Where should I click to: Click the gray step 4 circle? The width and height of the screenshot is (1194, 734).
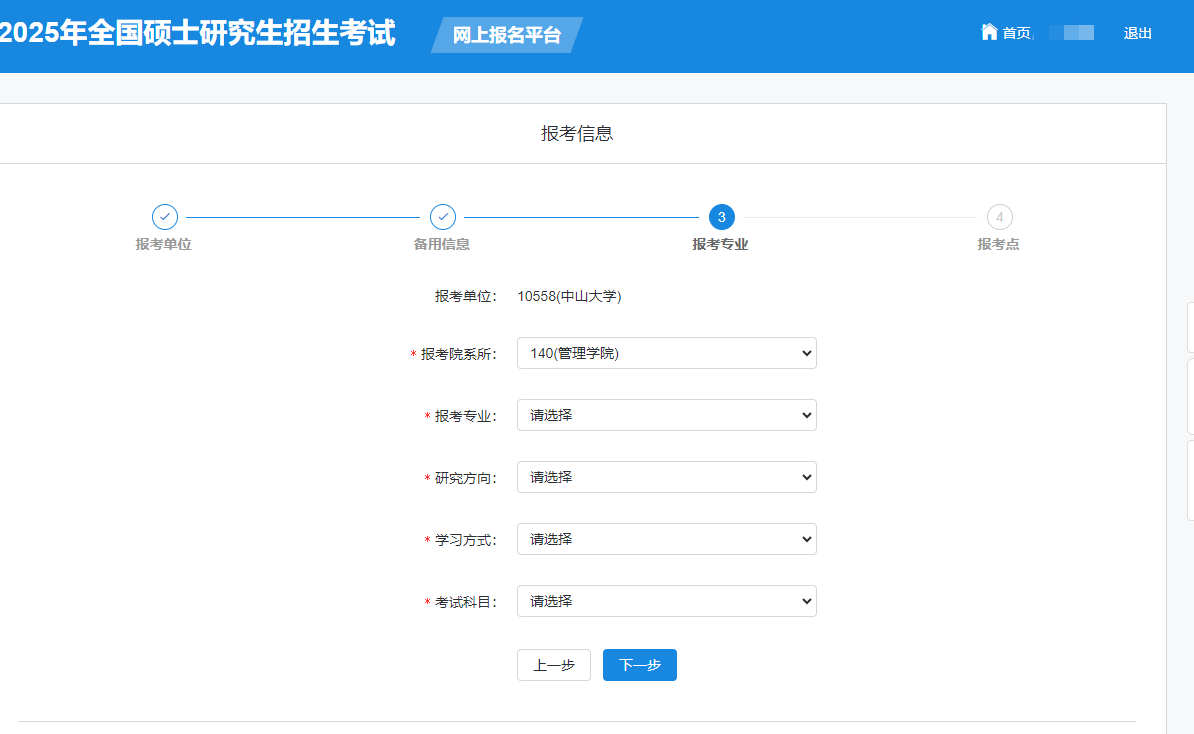click(999, 217)
